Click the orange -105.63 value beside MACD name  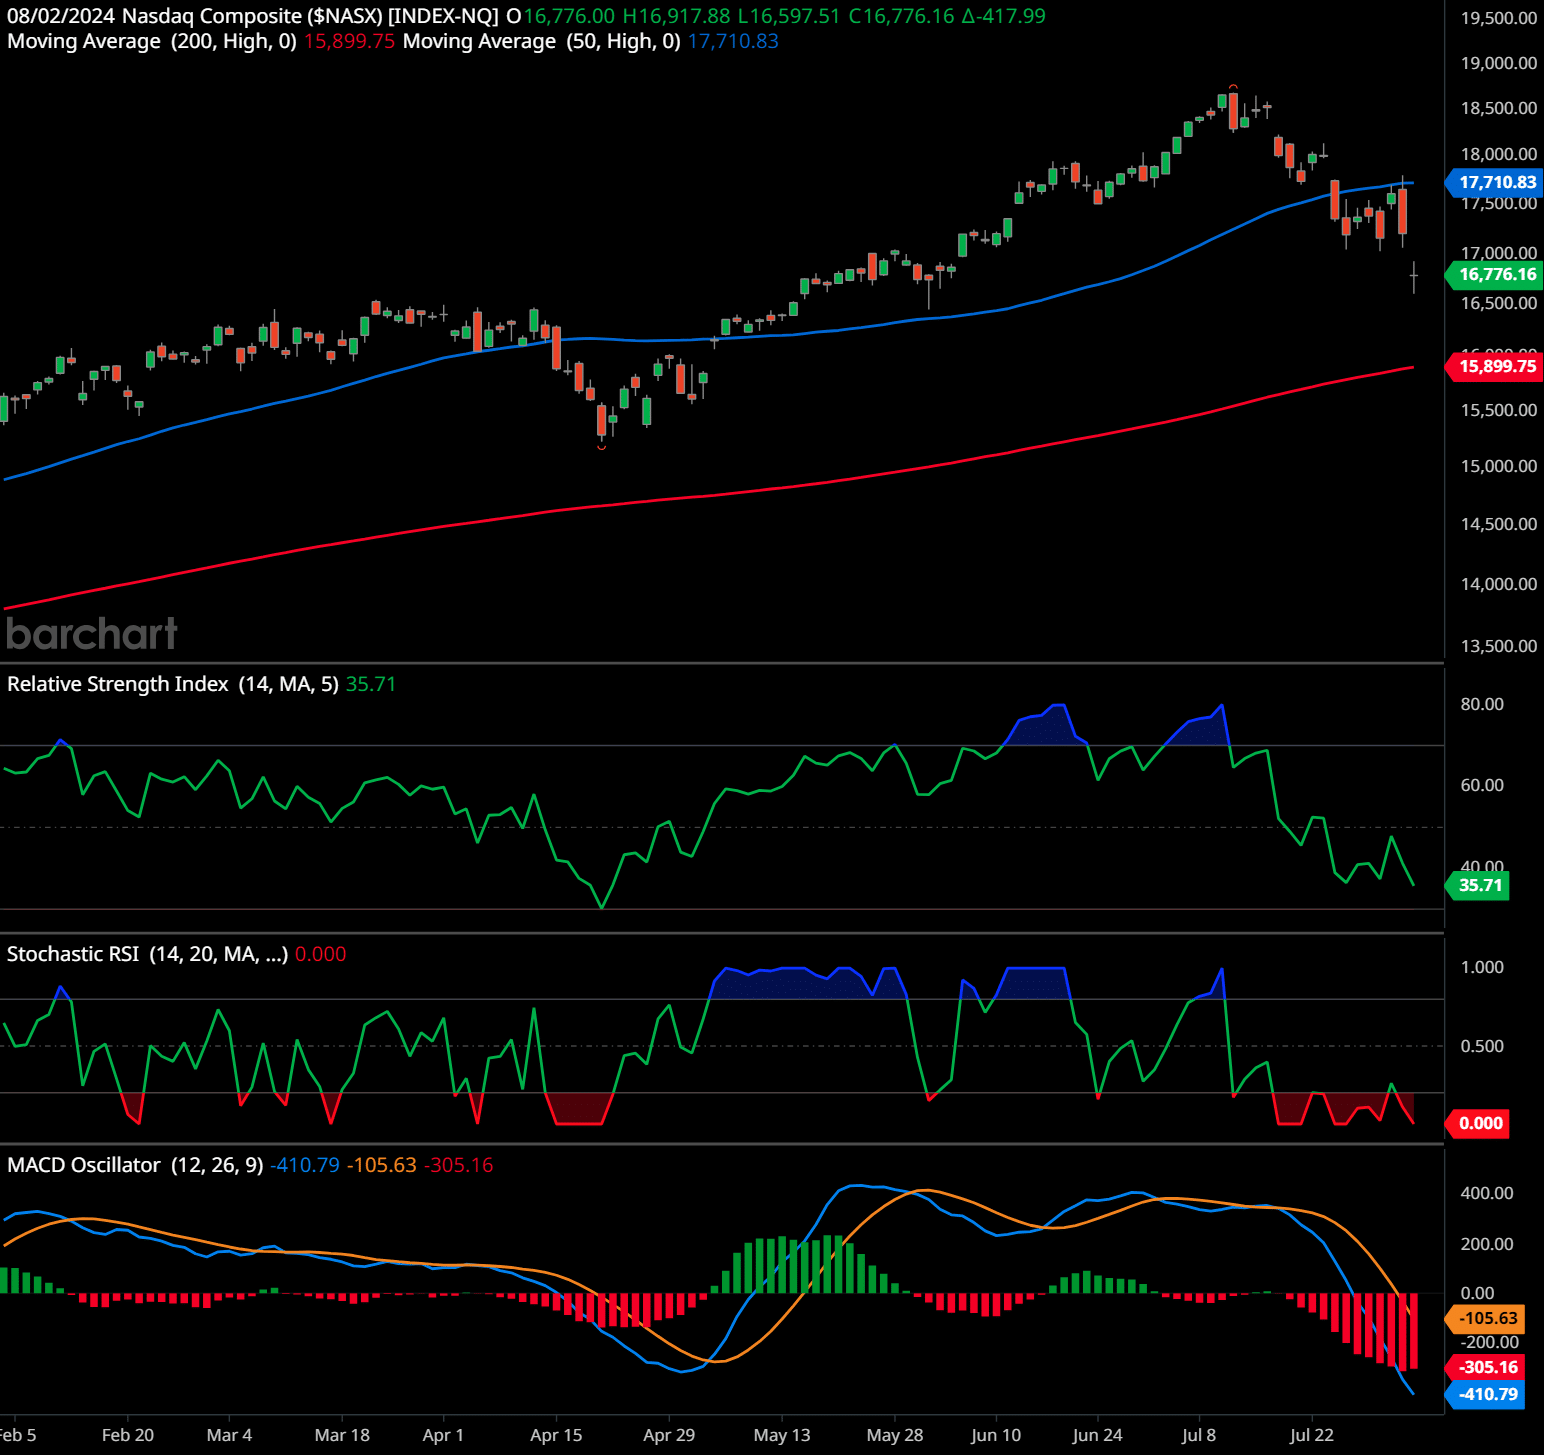point(382,1165)
